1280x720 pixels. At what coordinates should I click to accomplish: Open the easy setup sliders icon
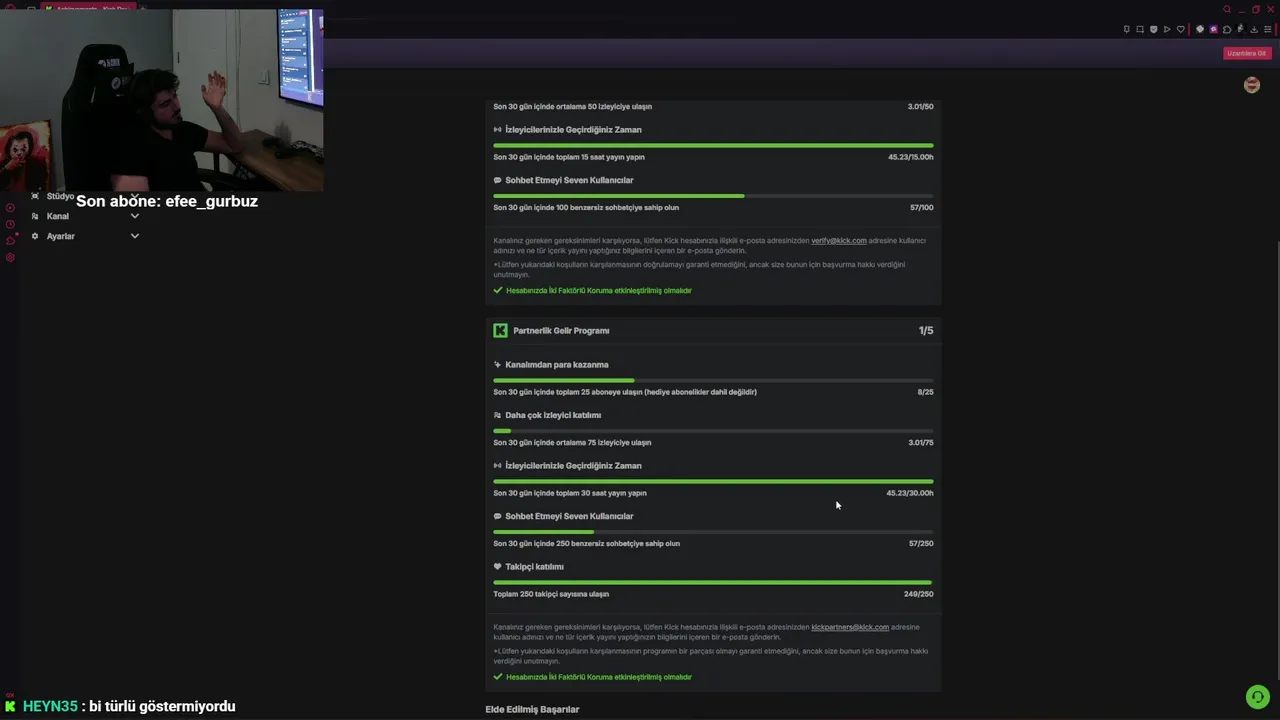coord(1268,29)
